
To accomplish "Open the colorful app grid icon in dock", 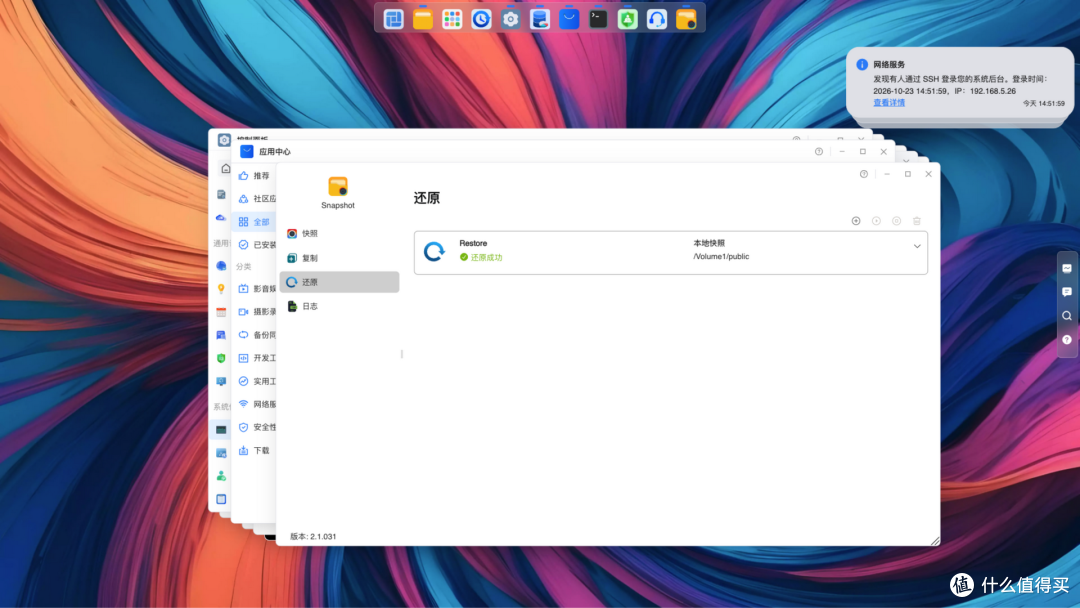I will tap(452, 19).
